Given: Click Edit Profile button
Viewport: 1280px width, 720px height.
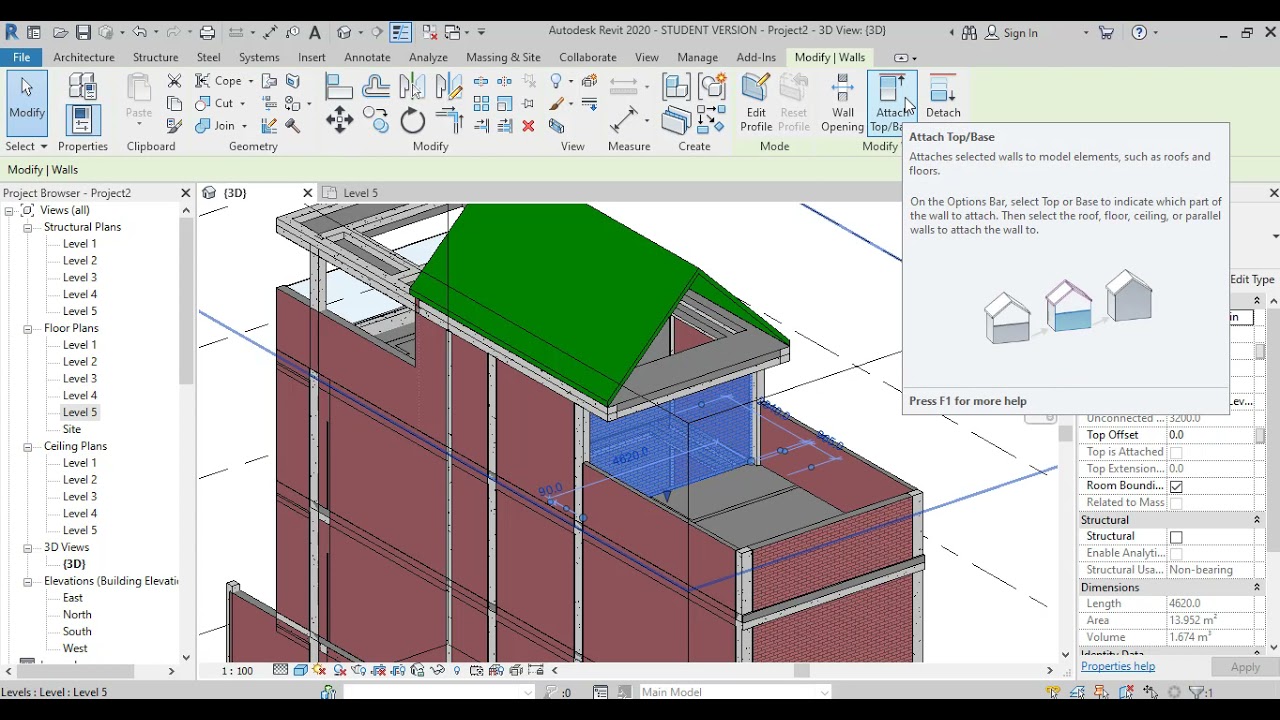Looking at the screenshot, I should (x=756, y=103).
